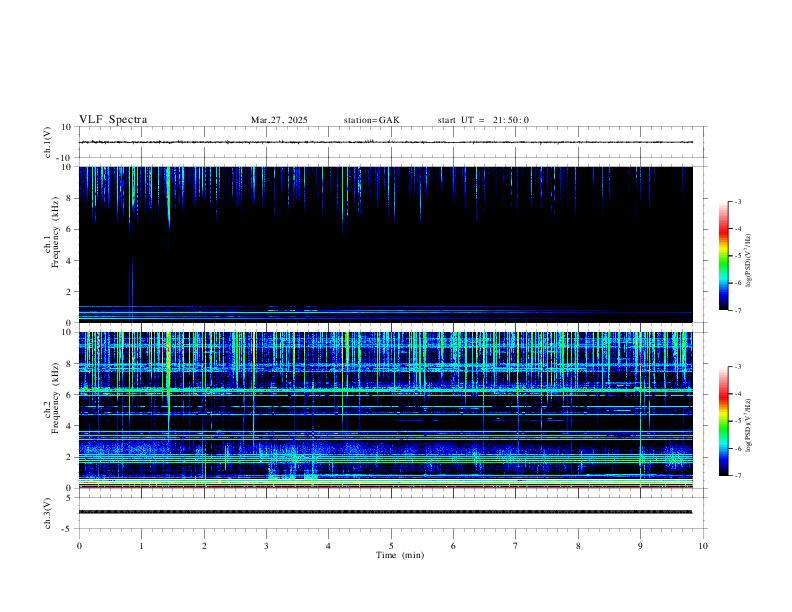Click the bright sferic streak in ch.1 spectrogram near 1.4 min
Viewport: 792px width, 612px height.
tap(168, 198)
